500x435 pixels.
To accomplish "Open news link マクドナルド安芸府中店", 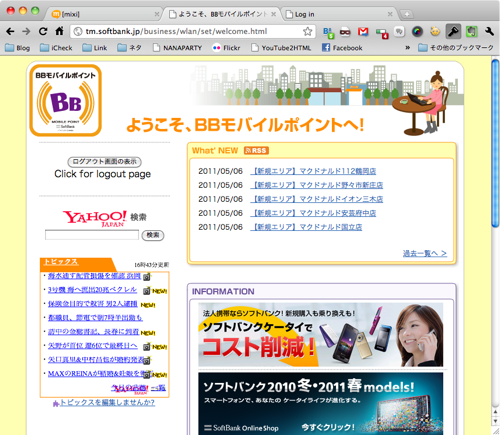I will (x=313, y=213).
